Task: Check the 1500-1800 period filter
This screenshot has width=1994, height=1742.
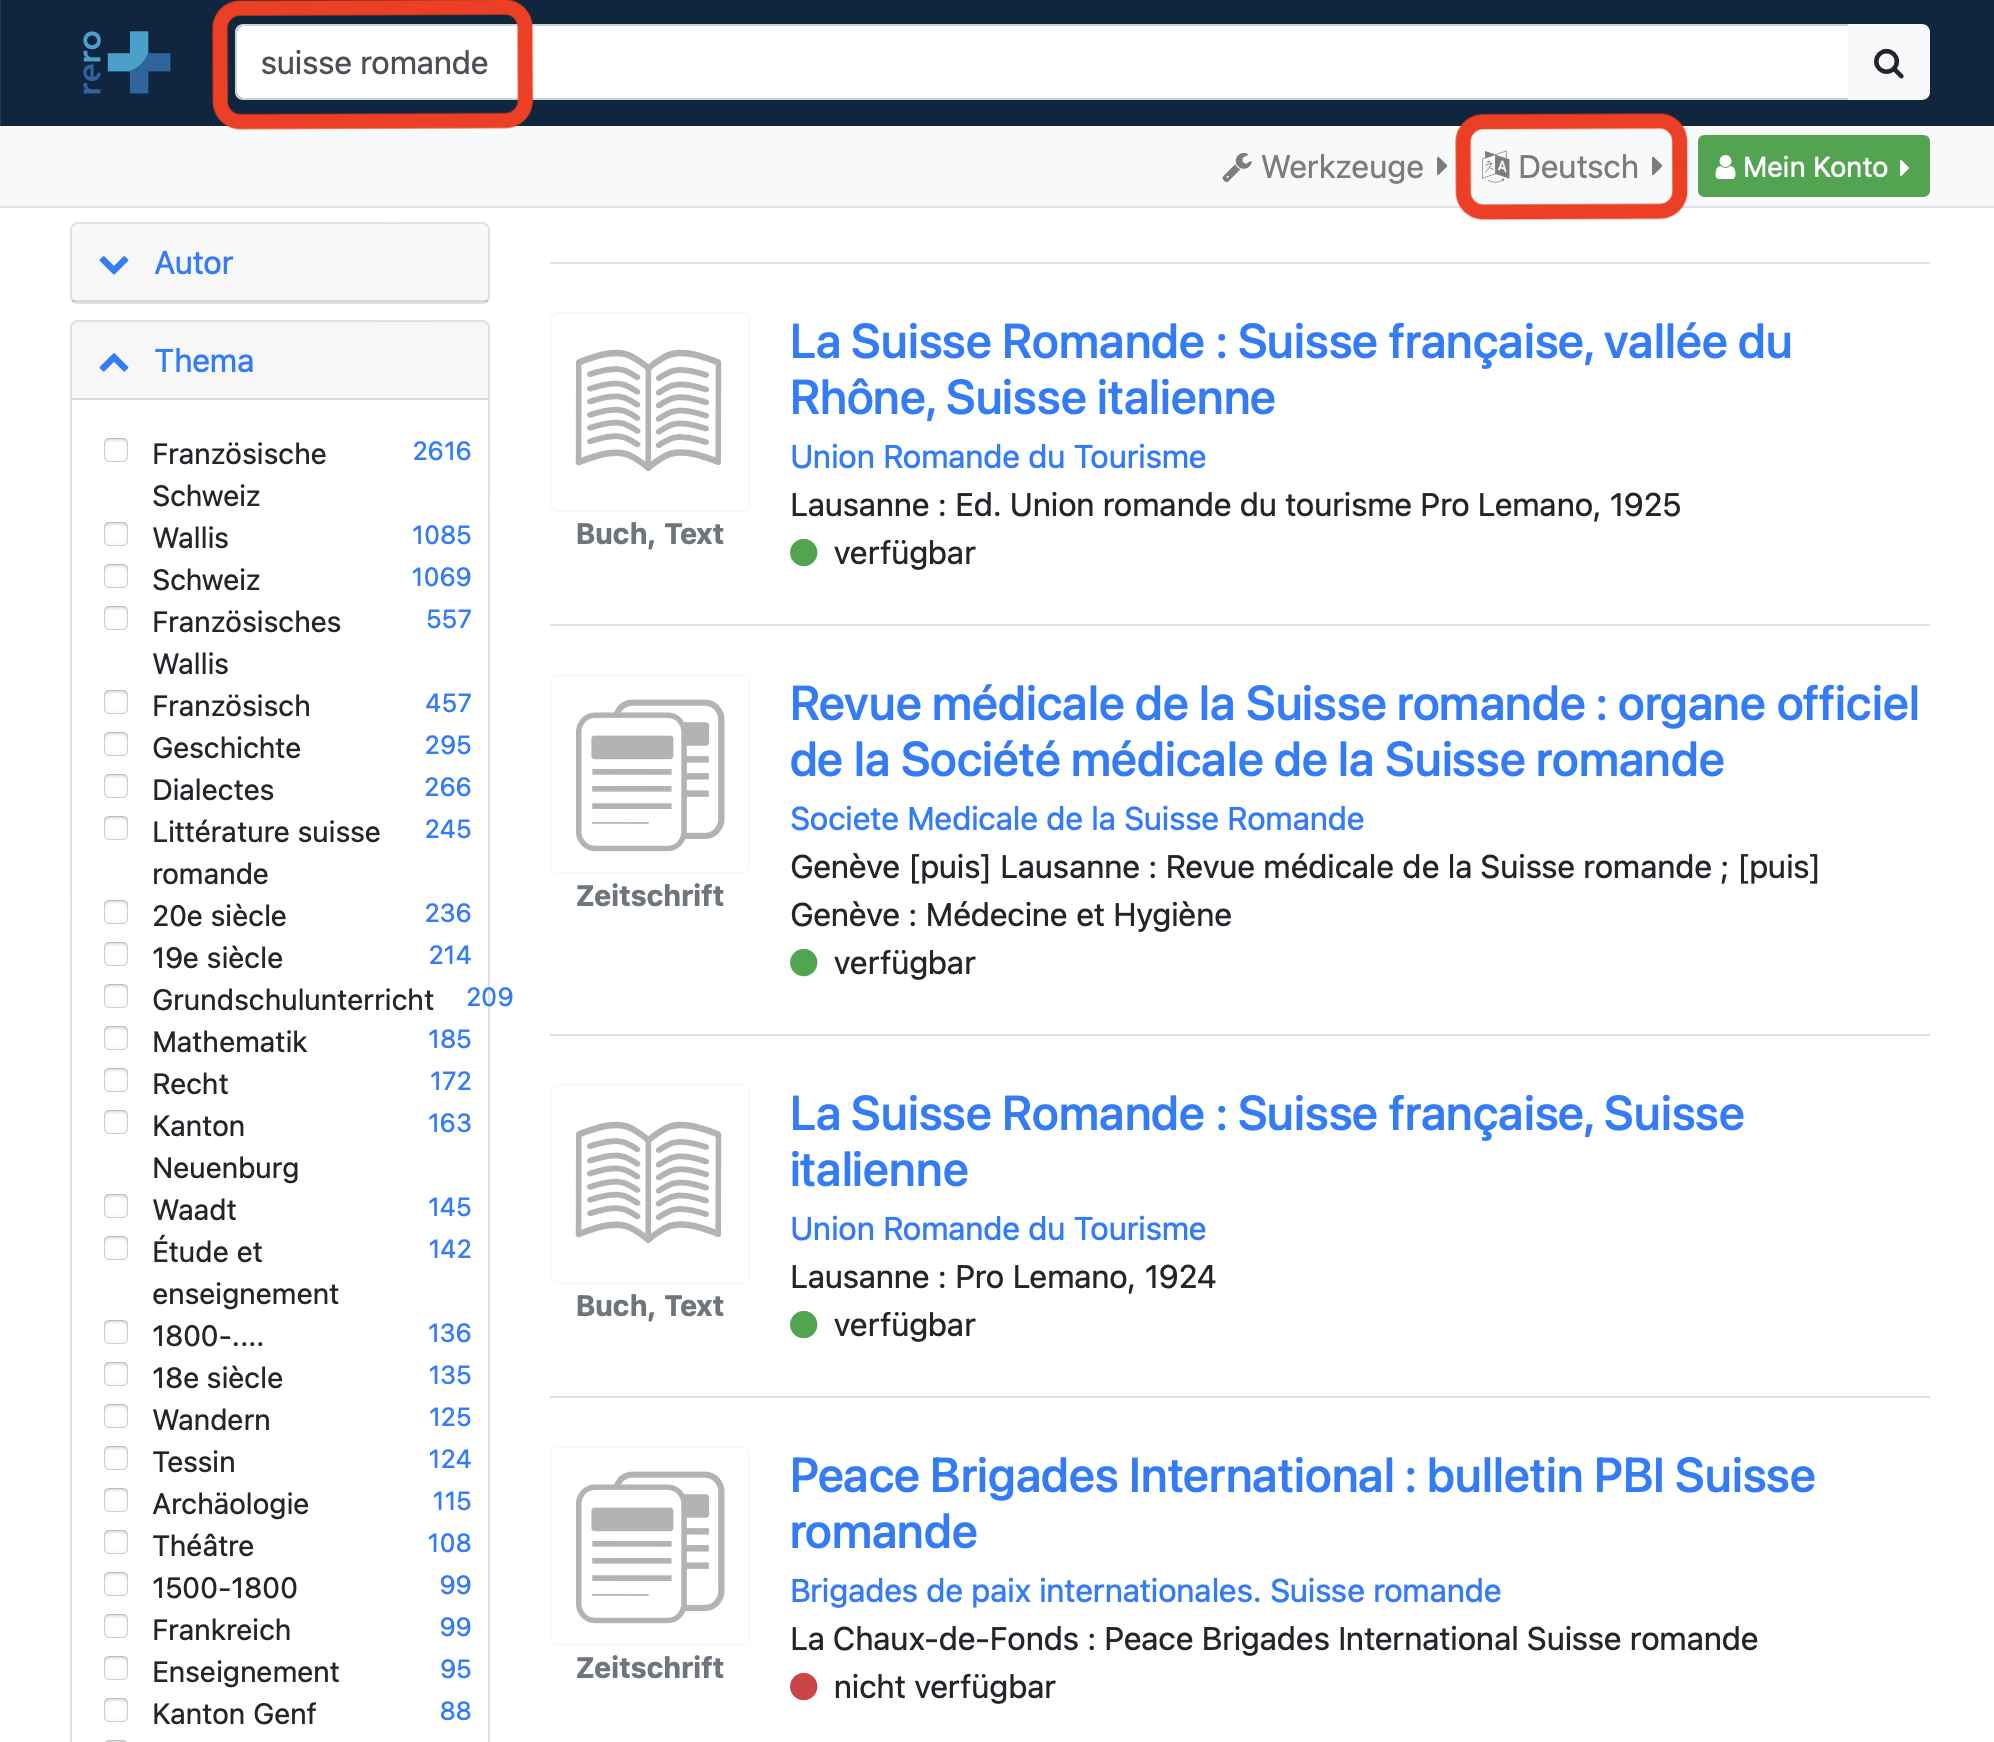Action: tap(116, 1584)
